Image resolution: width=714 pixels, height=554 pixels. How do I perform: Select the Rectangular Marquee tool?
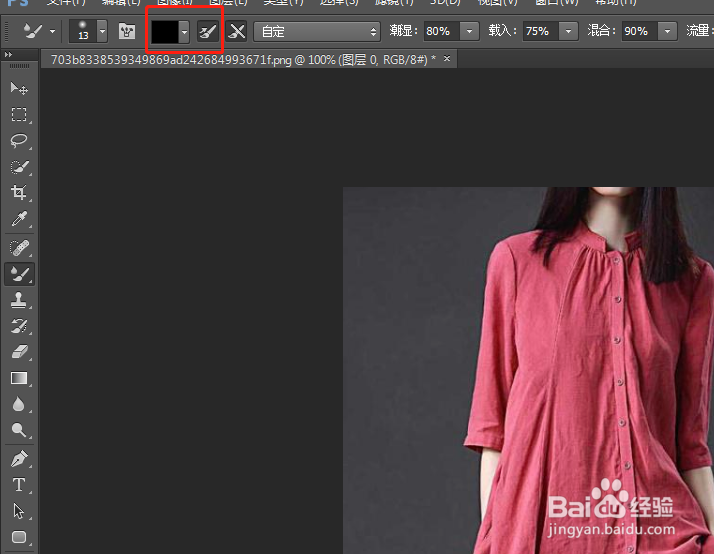pyautogui.click(x=19, y=114)
